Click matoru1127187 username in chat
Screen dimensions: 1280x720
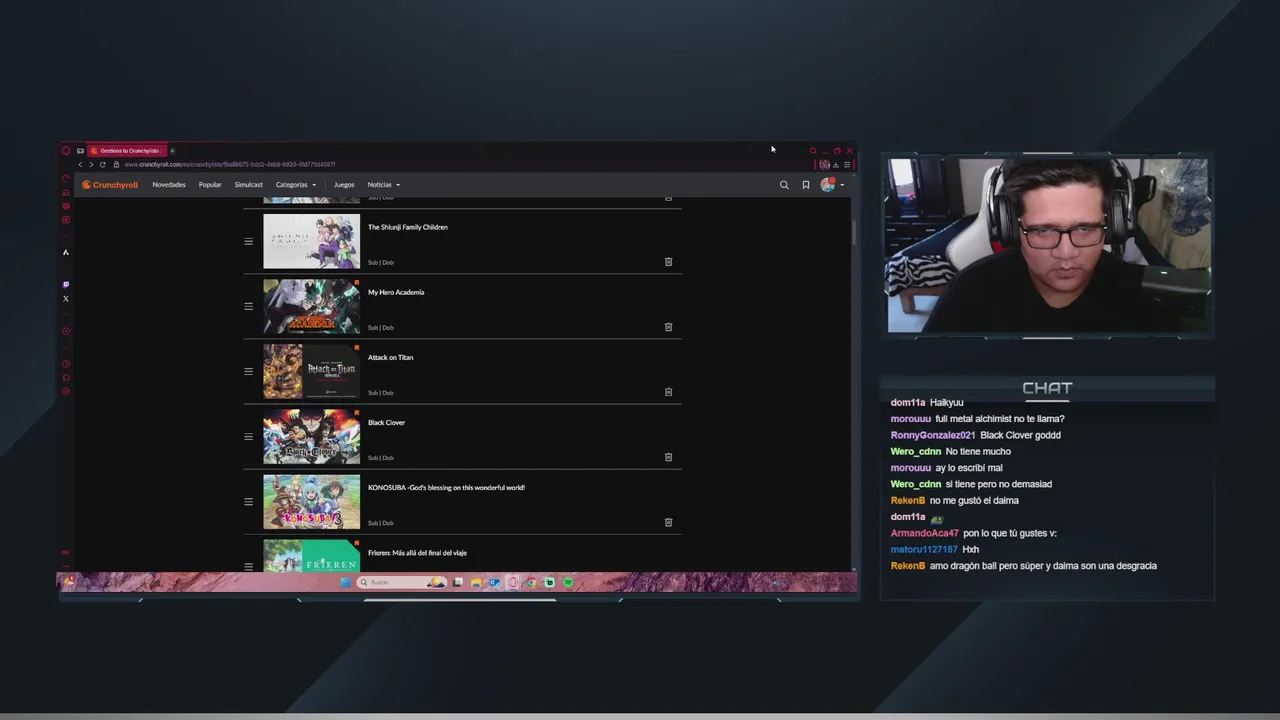(x=924, y=549)
